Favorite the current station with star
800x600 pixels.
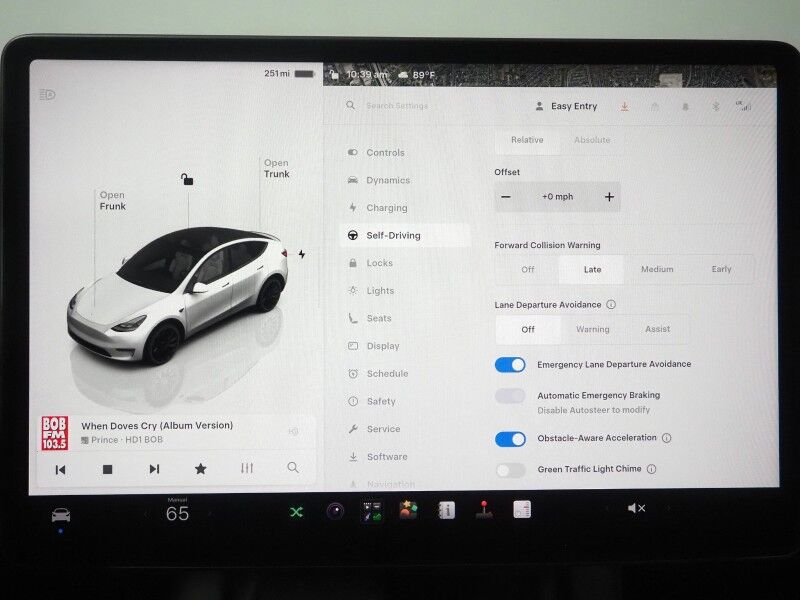(201, 468)
